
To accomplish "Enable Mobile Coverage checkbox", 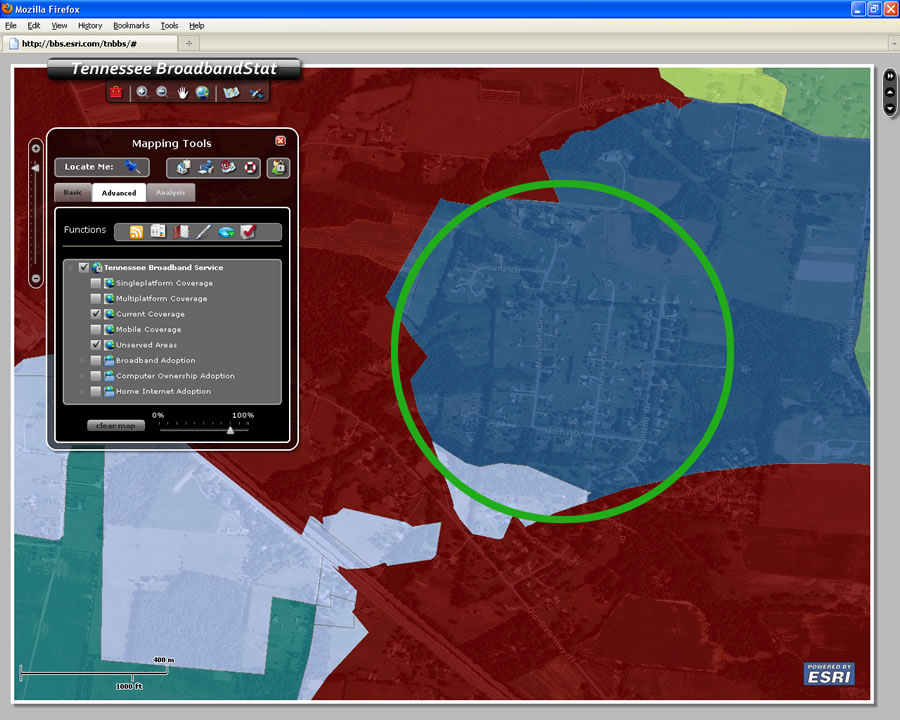I will 96,330.
